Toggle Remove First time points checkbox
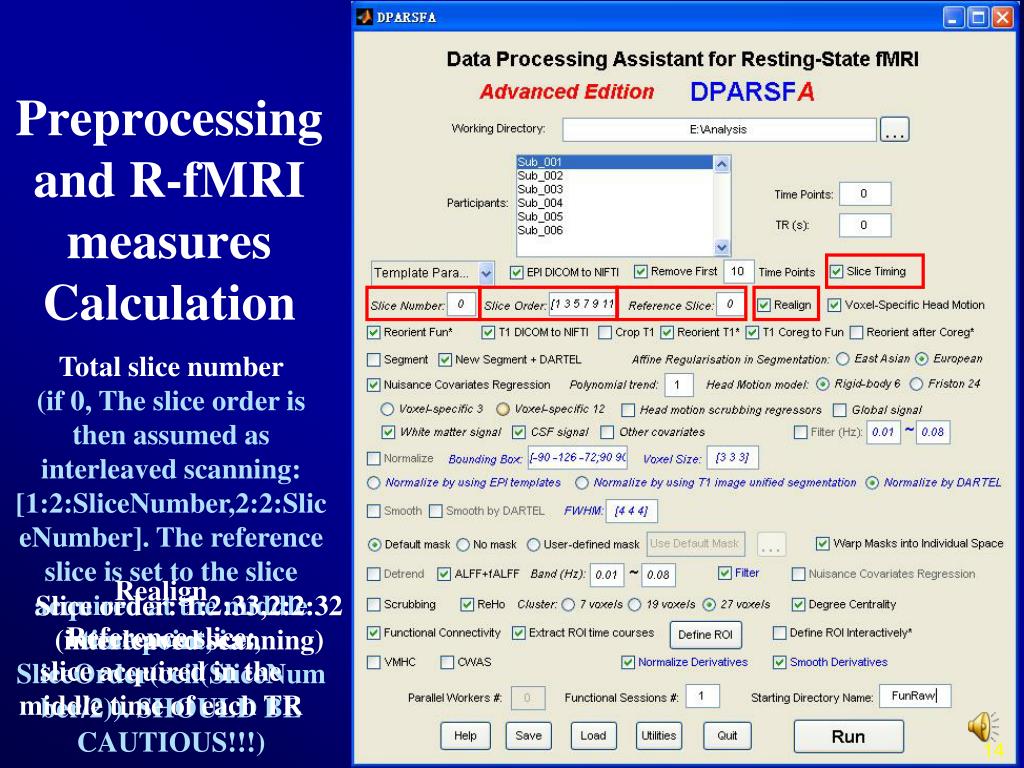Image resolution: width=1024 pixels, height=768 pixels. [x=640, y=271]
